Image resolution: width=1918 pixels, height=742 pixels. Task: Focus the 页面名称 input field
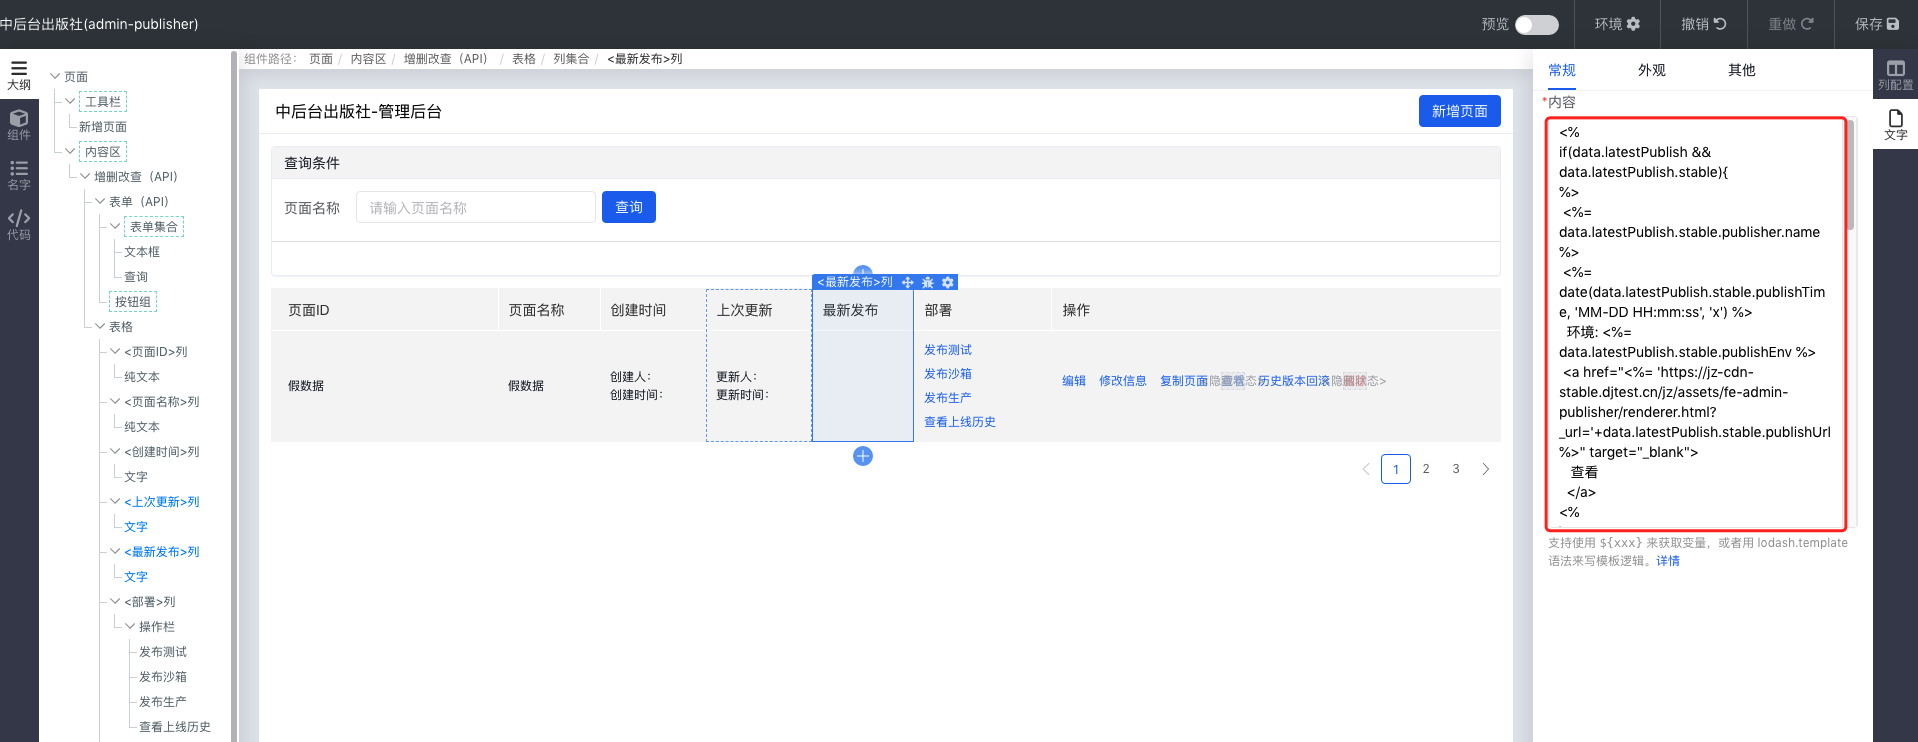point(476,207)
